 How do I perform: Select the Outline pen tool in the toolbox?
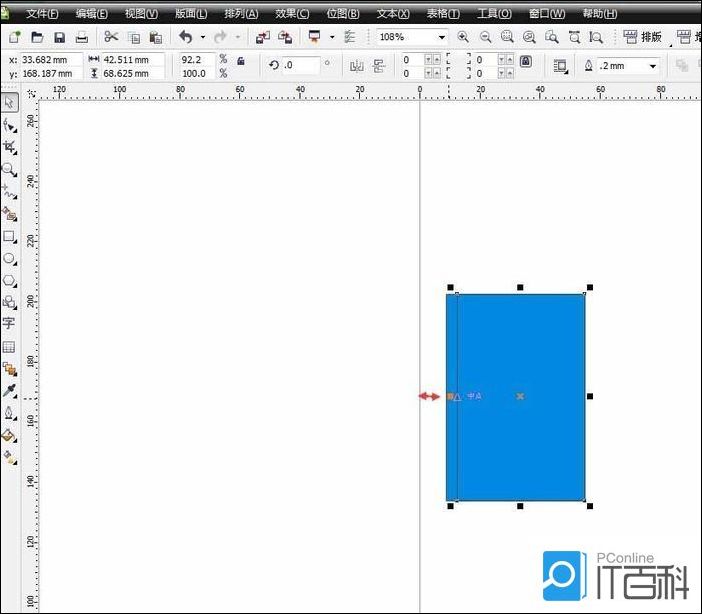[9, 413]
